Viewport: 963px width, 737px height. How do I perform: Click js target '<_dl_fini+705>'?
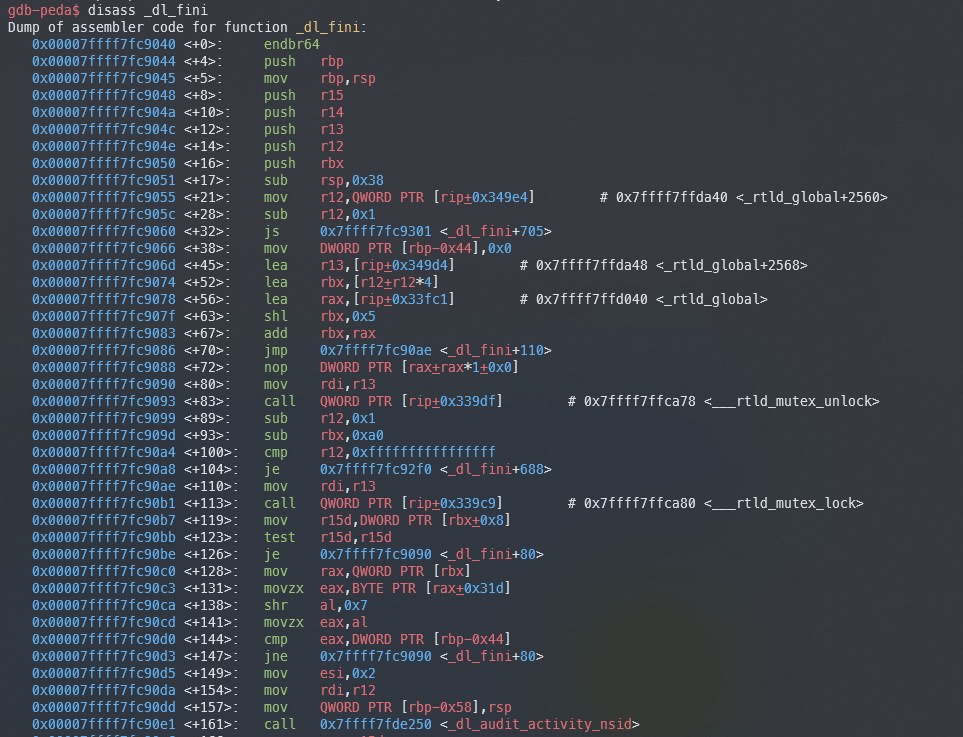(x=496, y=232)
